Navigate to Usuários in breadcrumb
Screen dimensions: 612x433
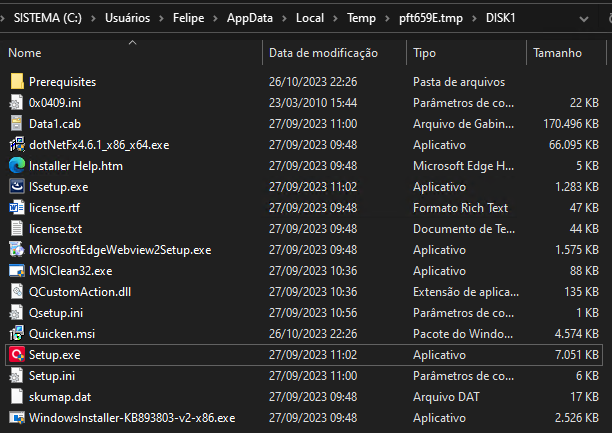(127, 18)
